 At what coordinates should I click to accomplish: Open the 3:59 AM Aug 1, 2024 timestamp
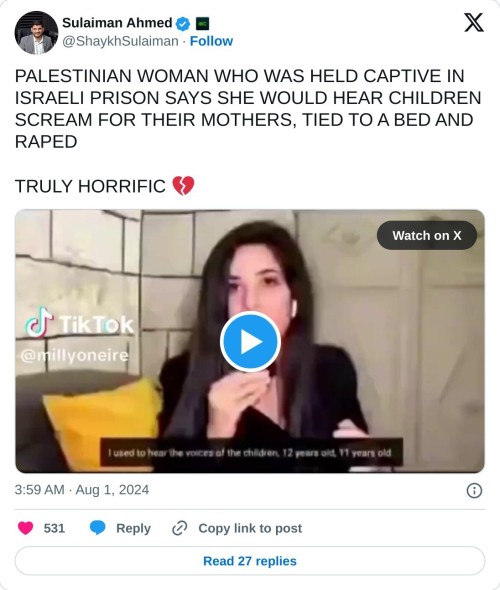(82, 490)
